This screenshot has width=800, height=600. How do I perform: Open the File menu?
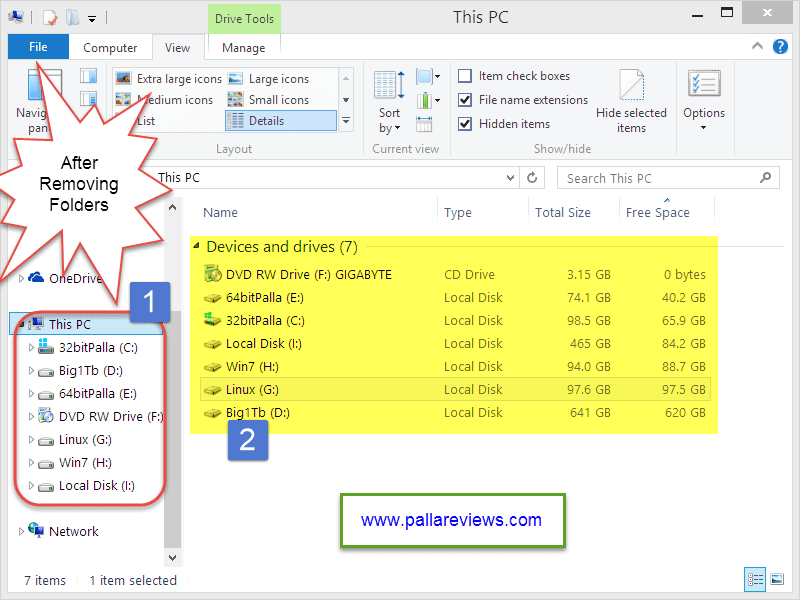(38, 47)
